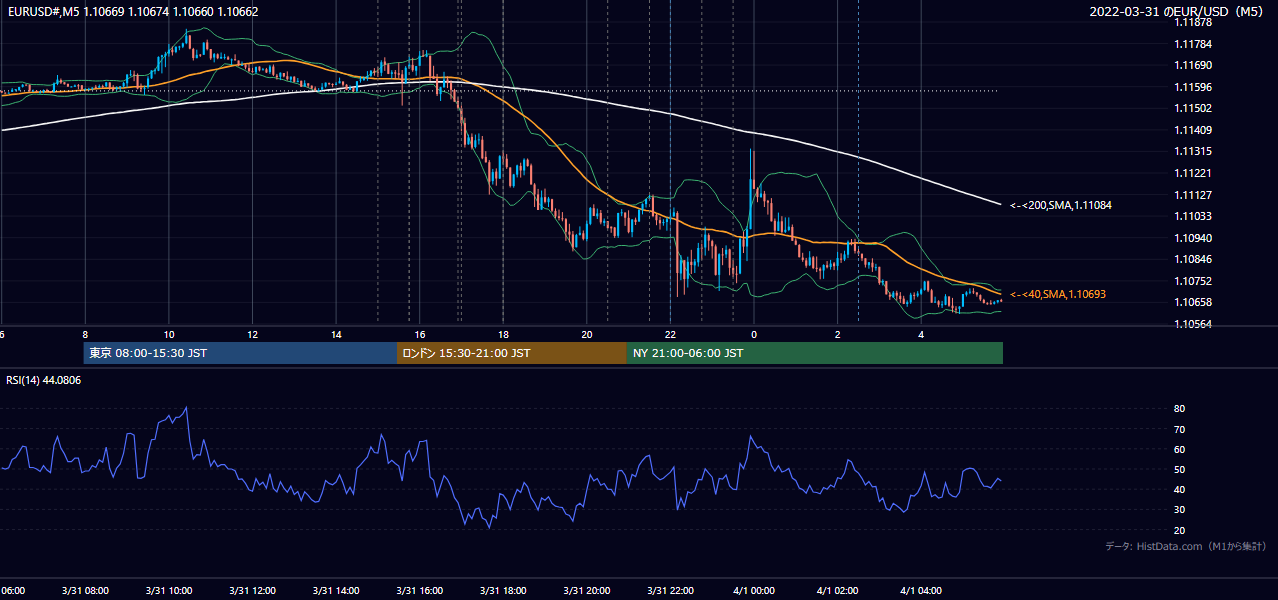Click hour label 0 under price chart
The height and width of the screenshot is (600, 1278).
pos(754,335)
